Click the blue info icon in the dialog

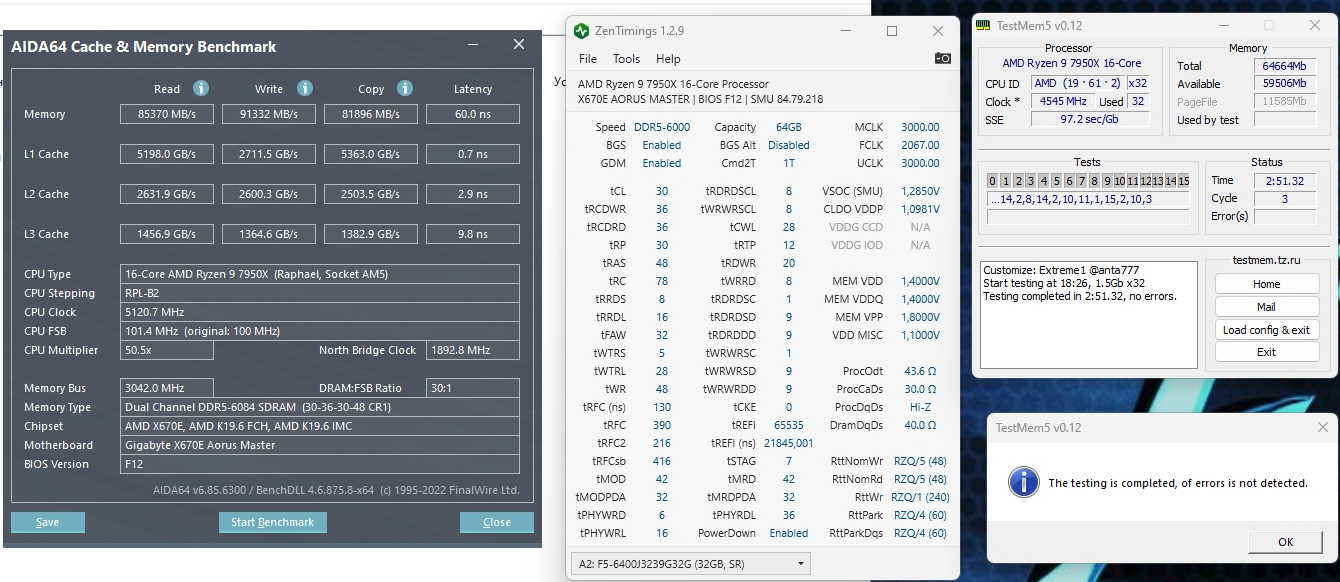click(1023, 481)
